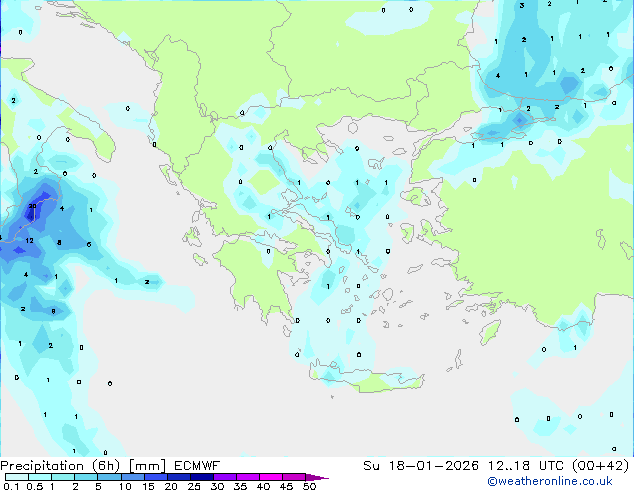Click the 'ECMWF' model label

click(197, 466)
